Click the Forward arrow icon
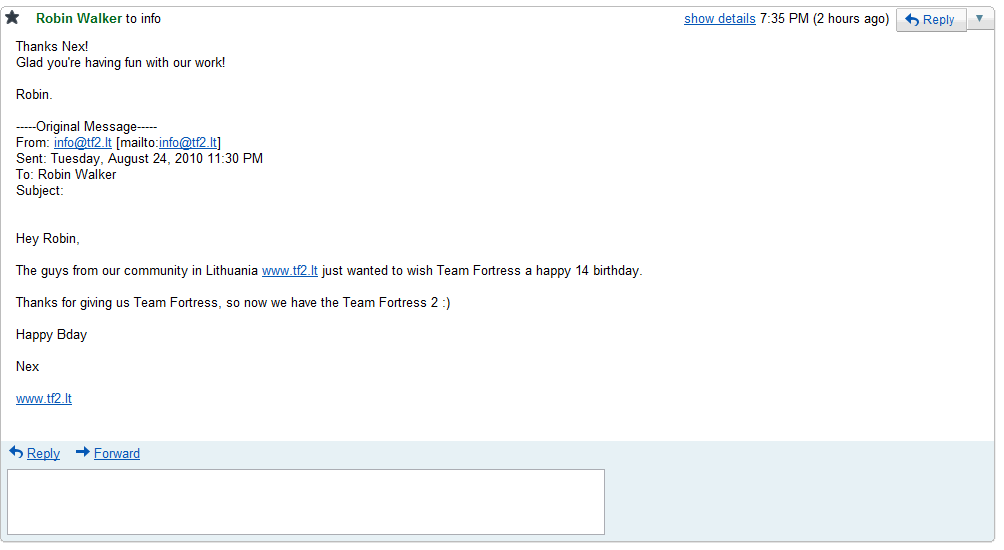Viewport: 1004px width, 550px height. click(83, 452)
